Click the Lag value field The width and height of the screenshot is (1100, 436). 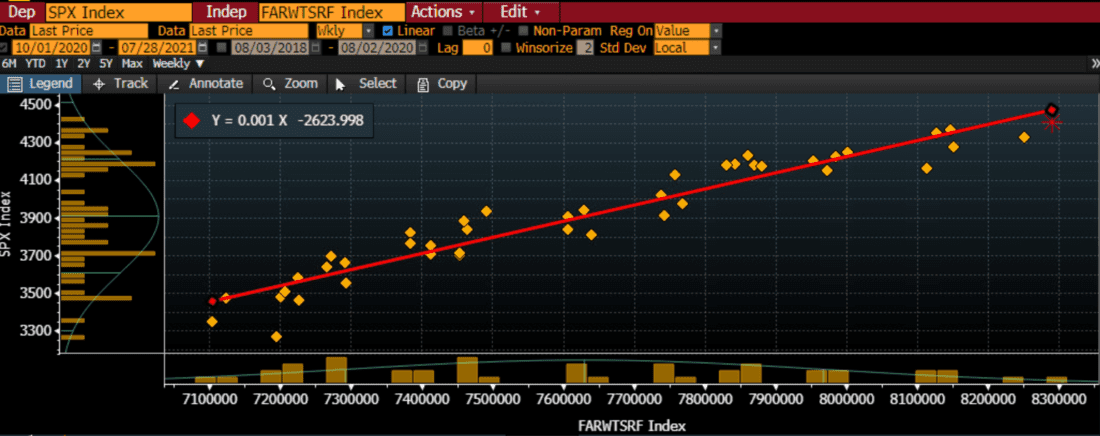478,48
